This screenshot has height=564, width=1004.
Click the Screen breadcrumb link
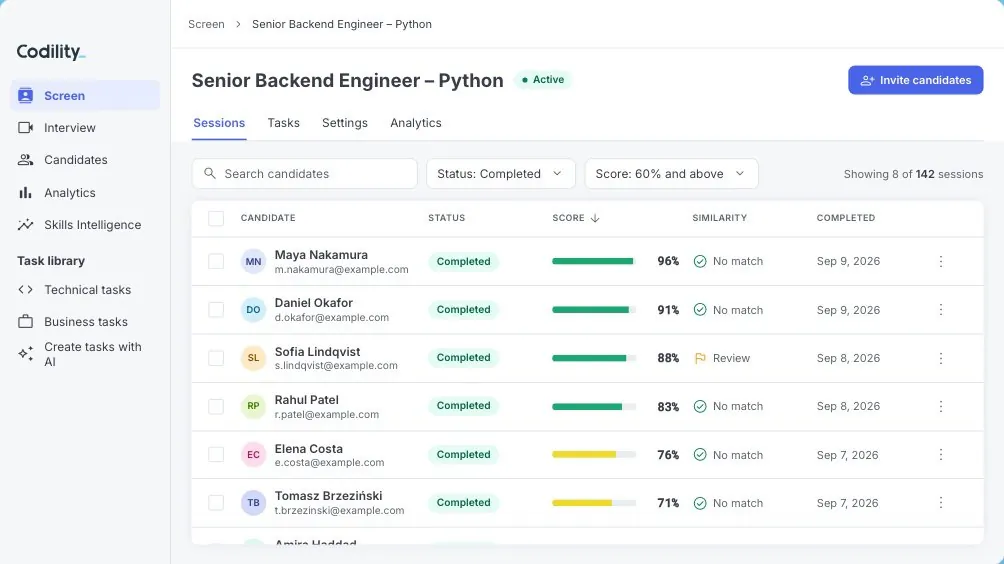(206, 24)
